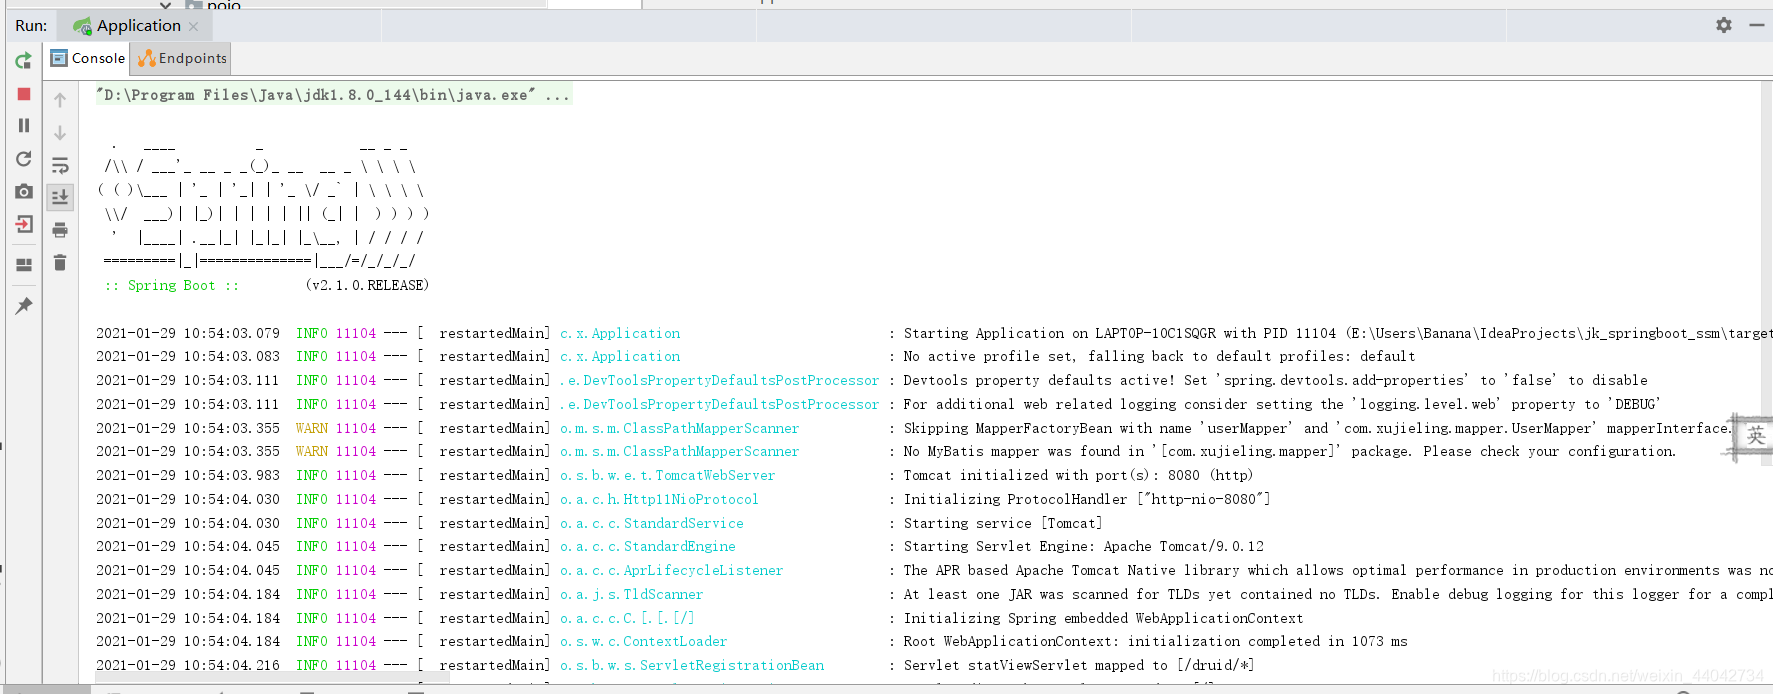Click first c.x.Application logger link

pyautogui.click(x=620, y=333)
